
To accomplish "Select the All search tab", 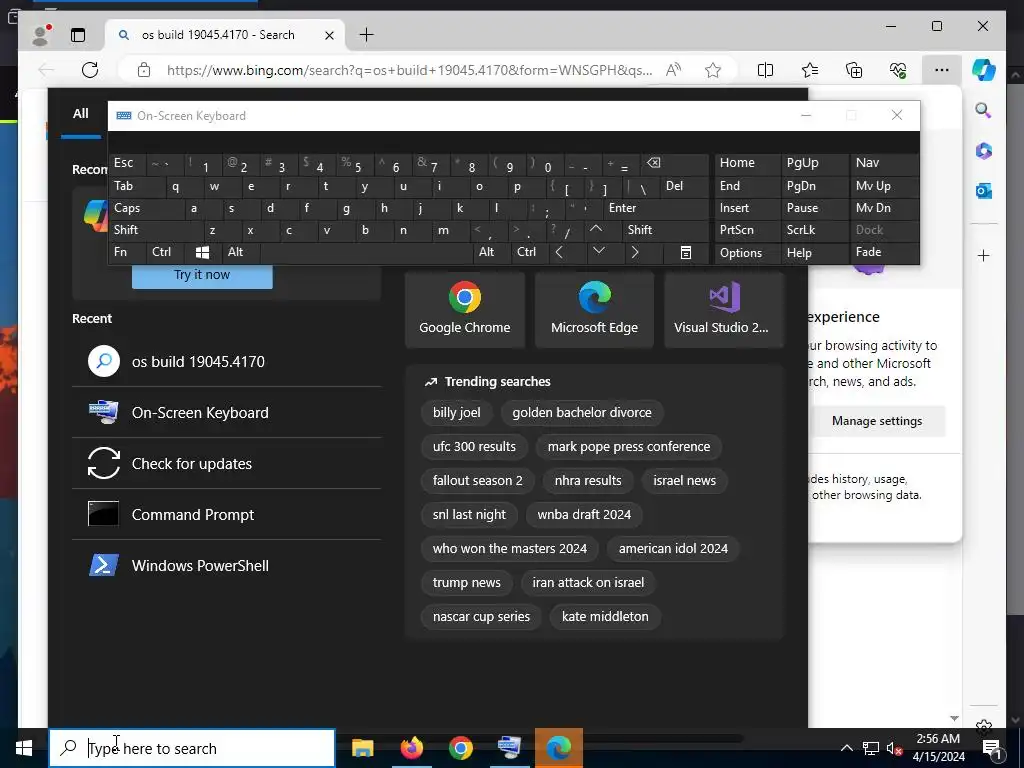I will [81, 114].
